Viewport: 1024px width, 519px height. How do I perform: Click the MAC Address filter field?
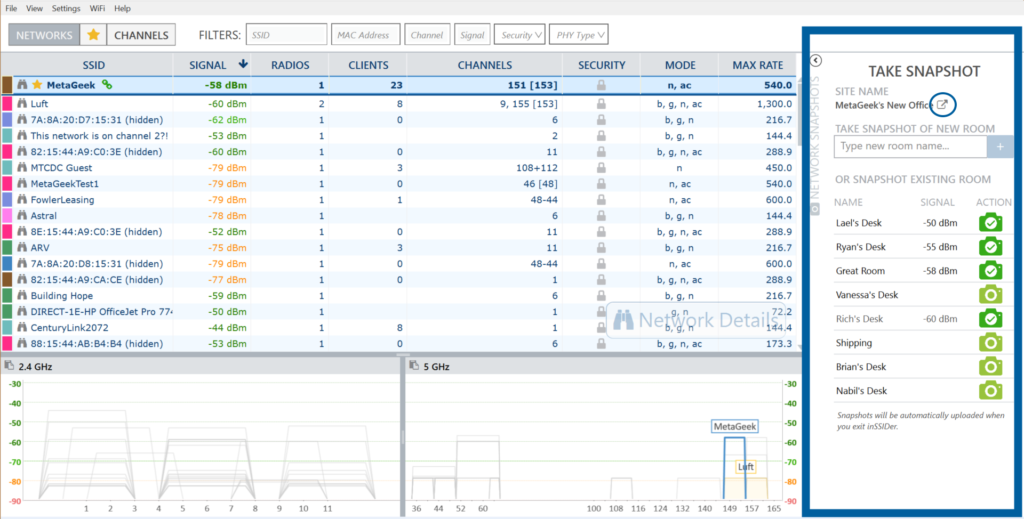click(x=365, y=35)
